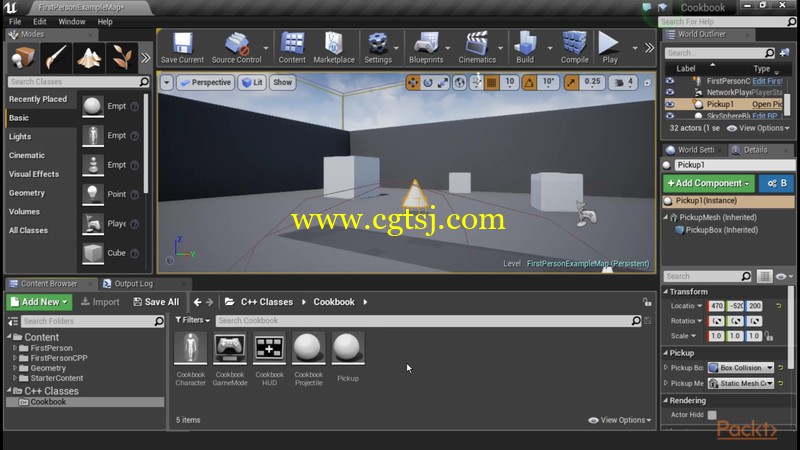
Task: Open the viewport options dropdown arrow
Action: click(x=166, y=82)
